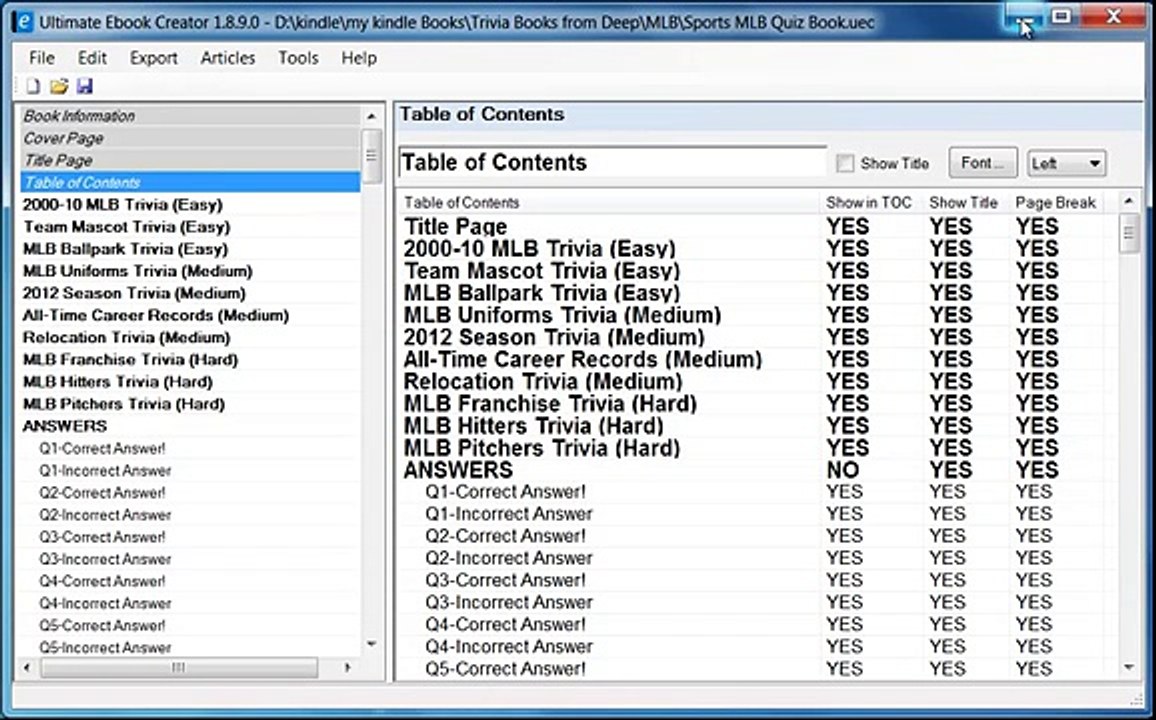Screen dimensions: 1156x720
Task: Select Q5-Correct Answer! in the left list
Action: 191,625
